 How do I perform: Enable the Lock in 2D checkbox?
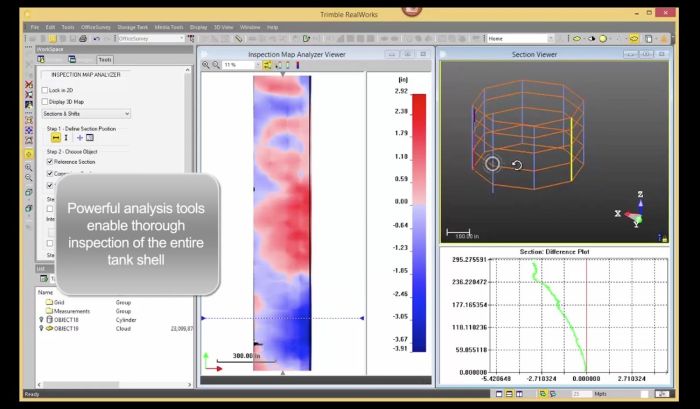(45, 90)
